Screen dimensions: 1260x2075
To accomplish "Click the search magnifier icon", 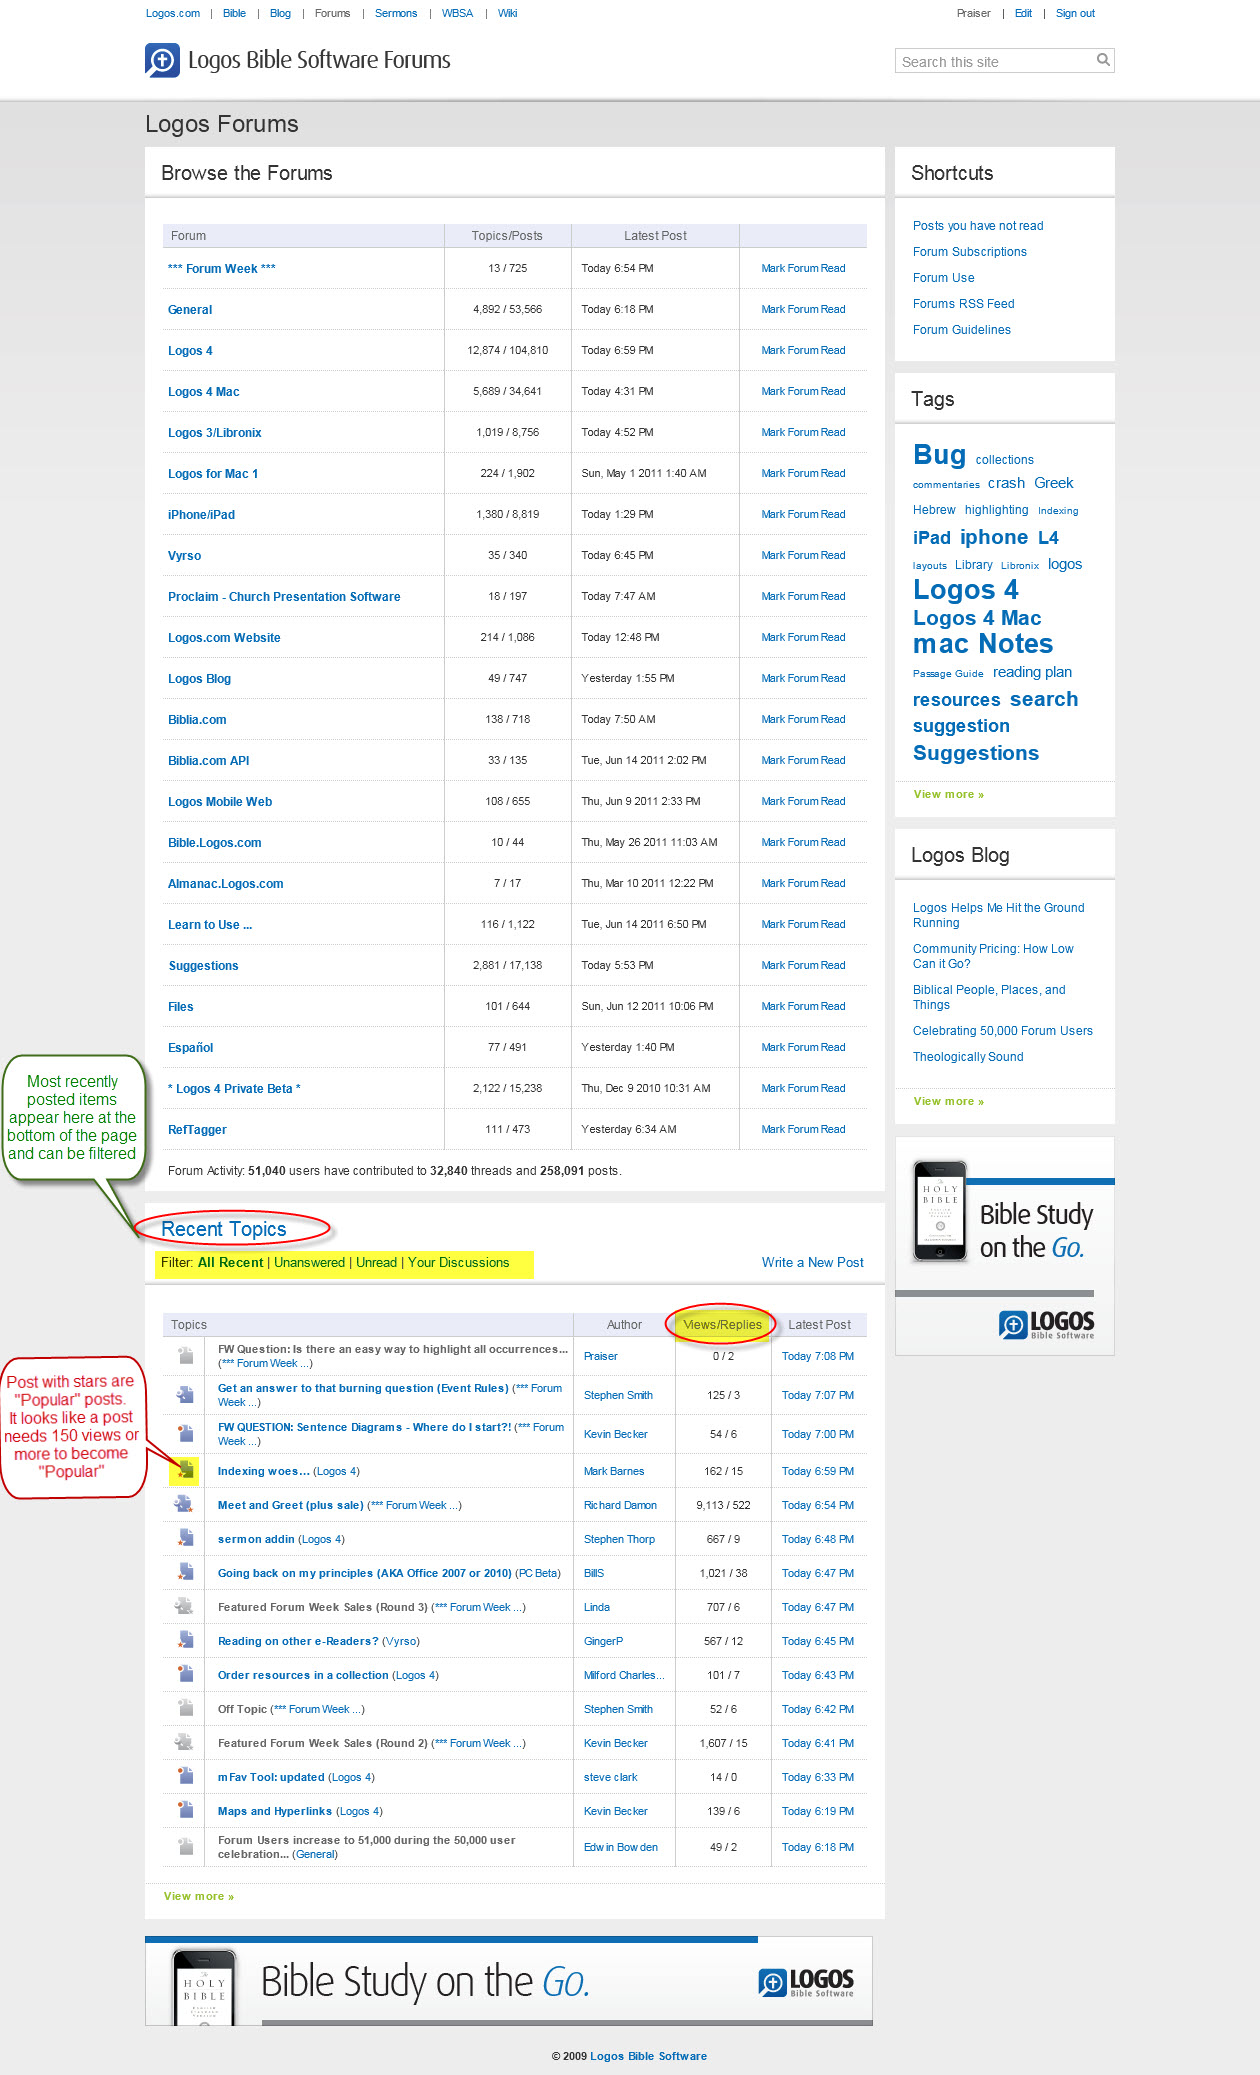I will point(1103,60).
